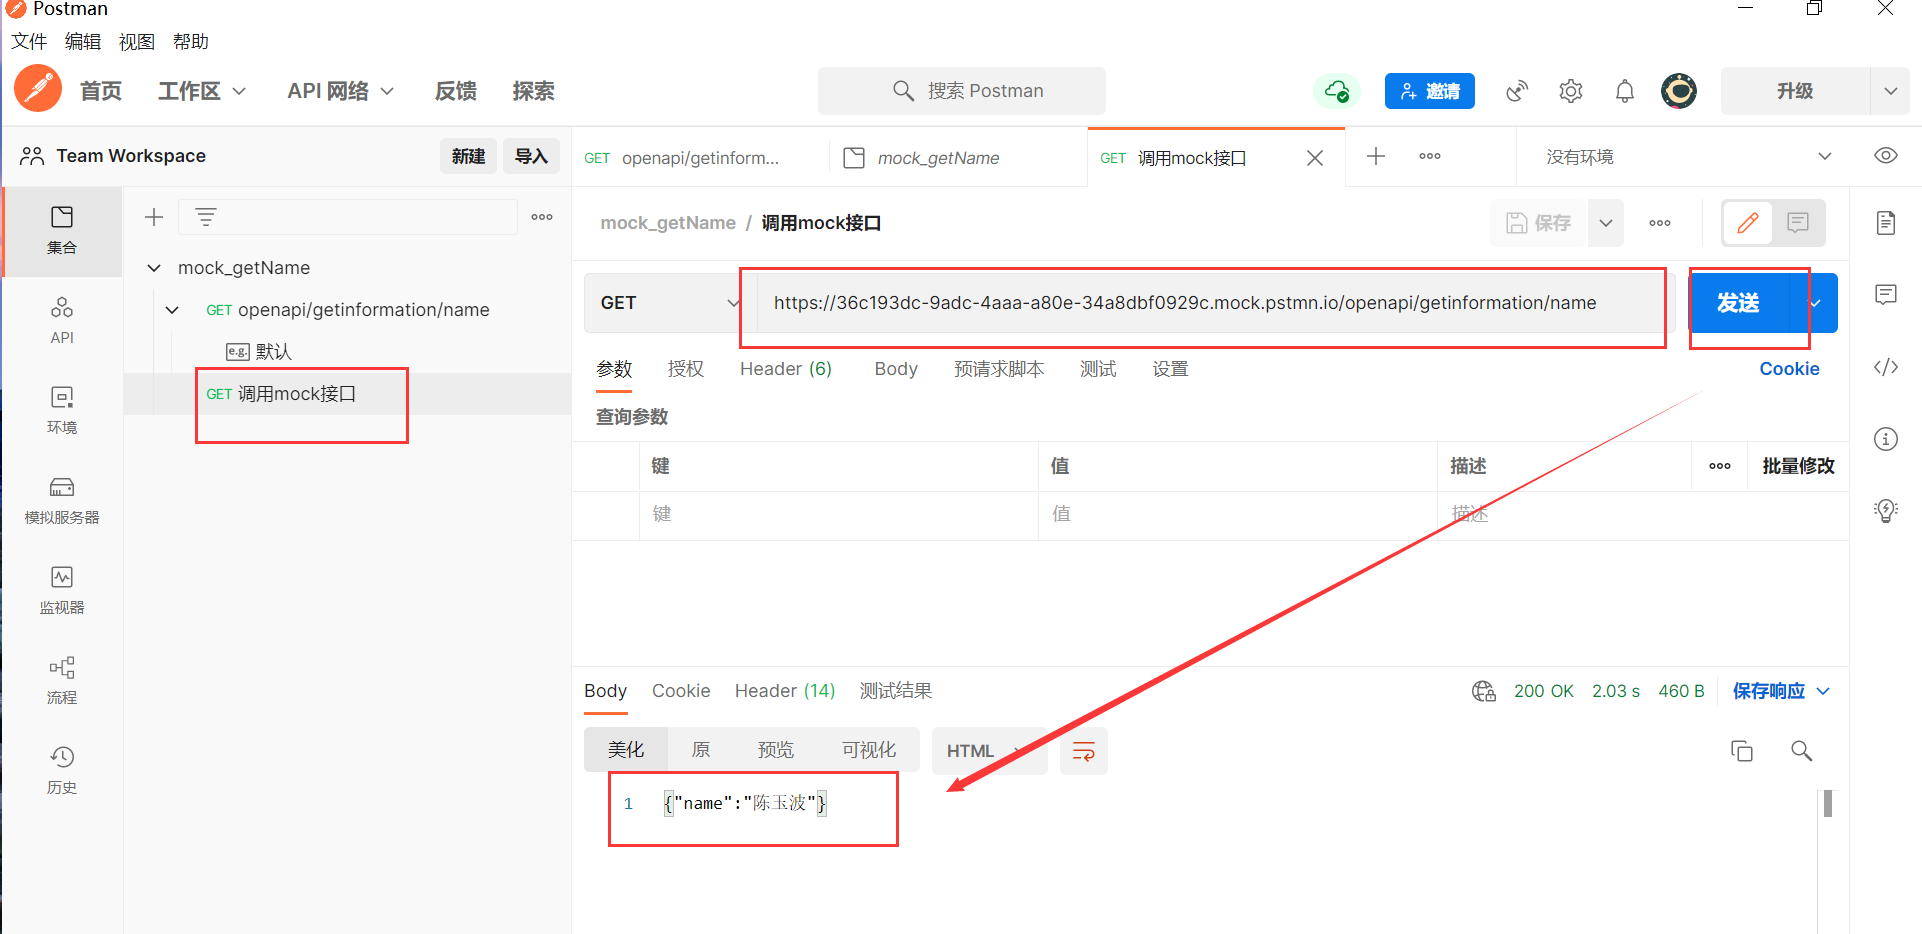
Task: Click the 邀请 invite button
Action: coord(1430,91)
